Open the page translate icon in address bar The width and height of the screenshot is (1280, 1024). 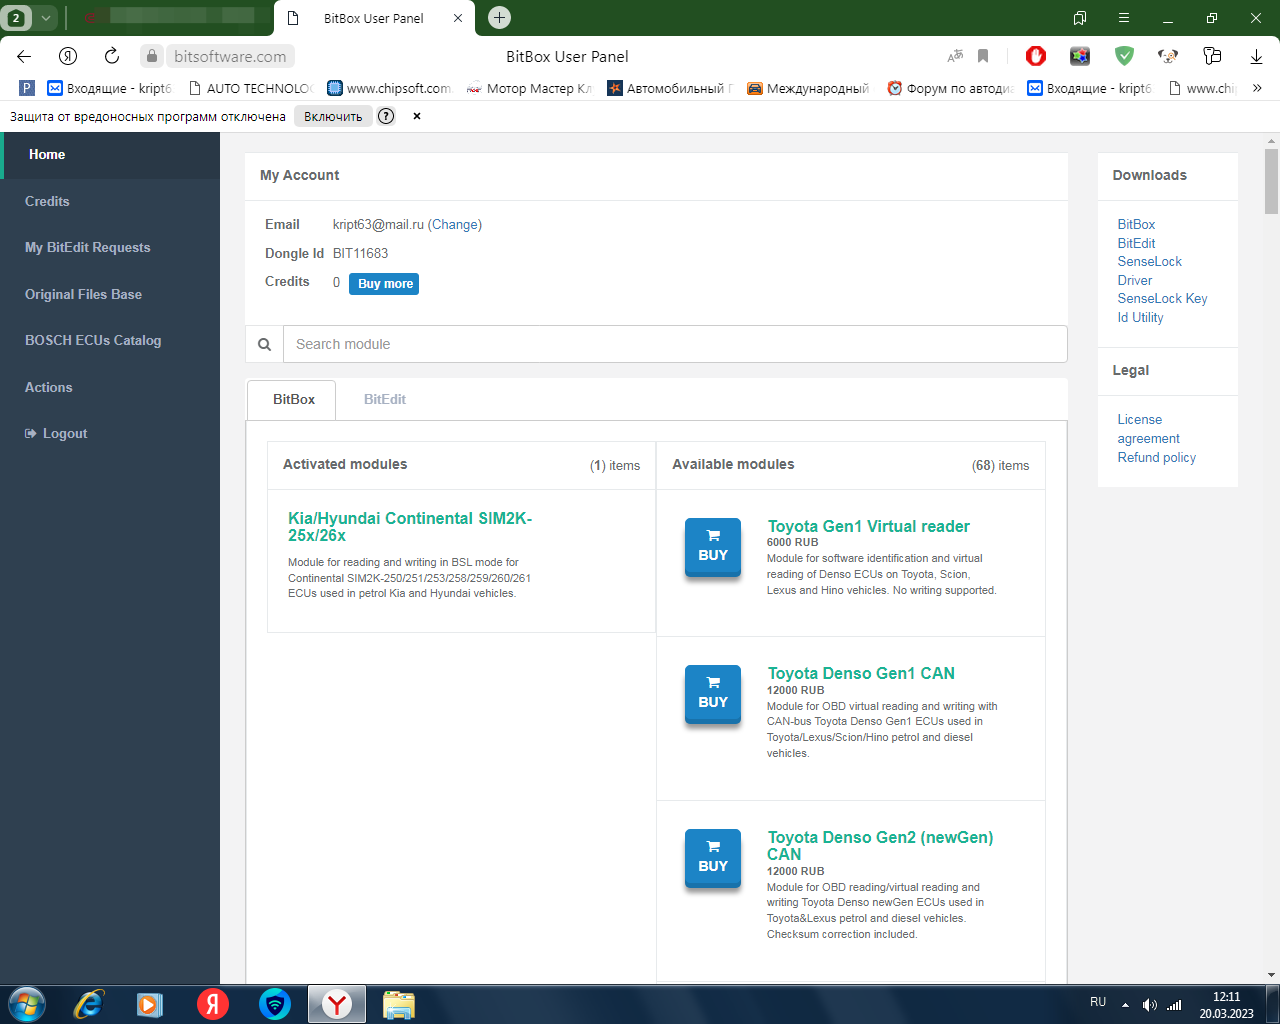pyautogui.click(x=955, y=56)
